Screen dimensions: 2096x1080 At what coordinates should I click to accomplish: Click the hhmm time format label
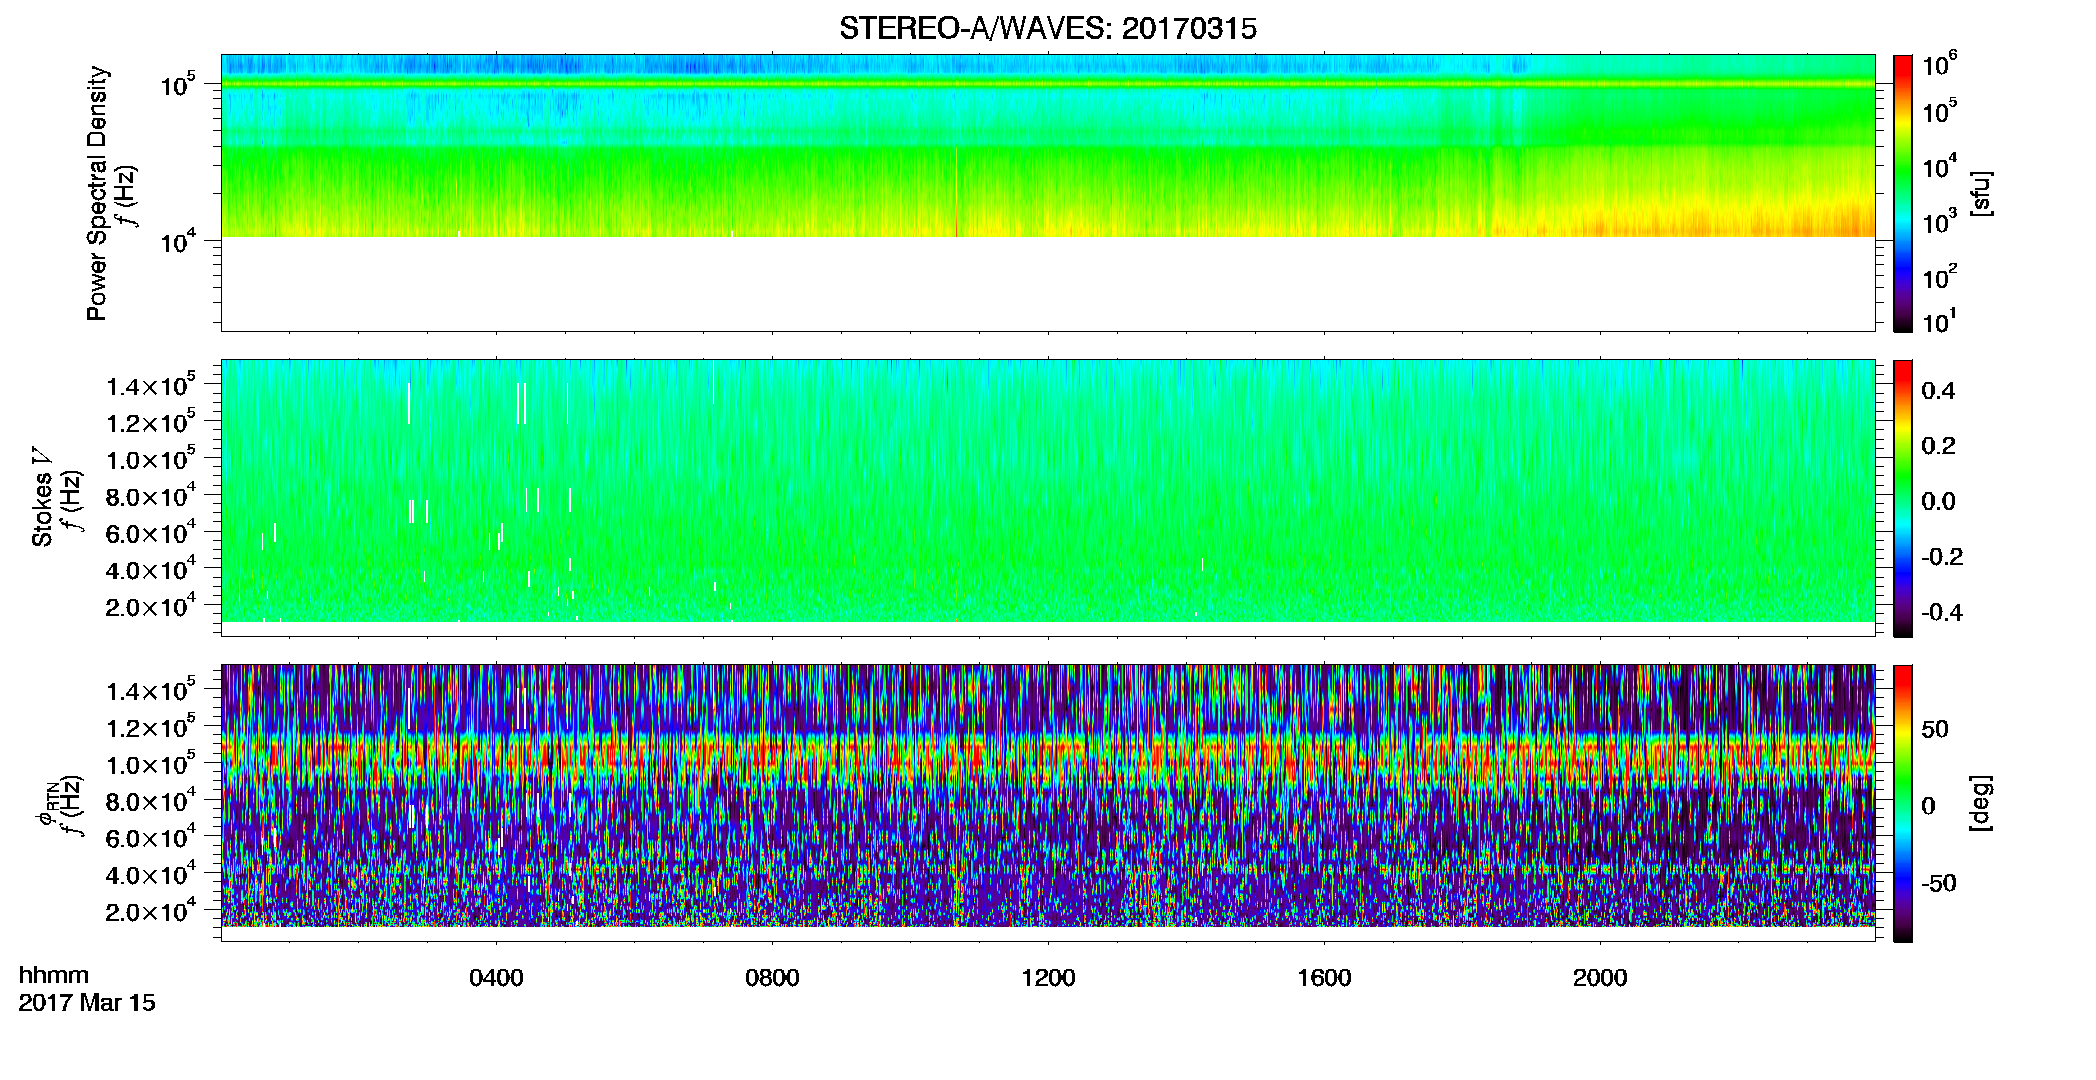point(54,975)
